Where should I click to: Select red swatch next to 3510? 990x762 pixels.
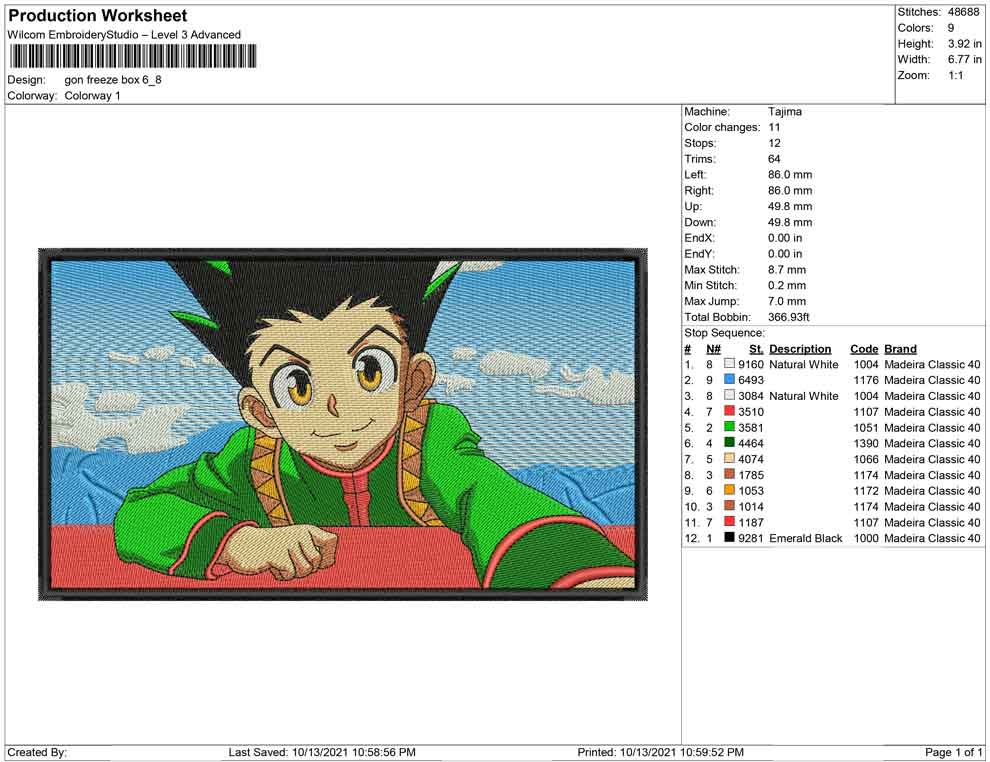(x=729, y=411)
